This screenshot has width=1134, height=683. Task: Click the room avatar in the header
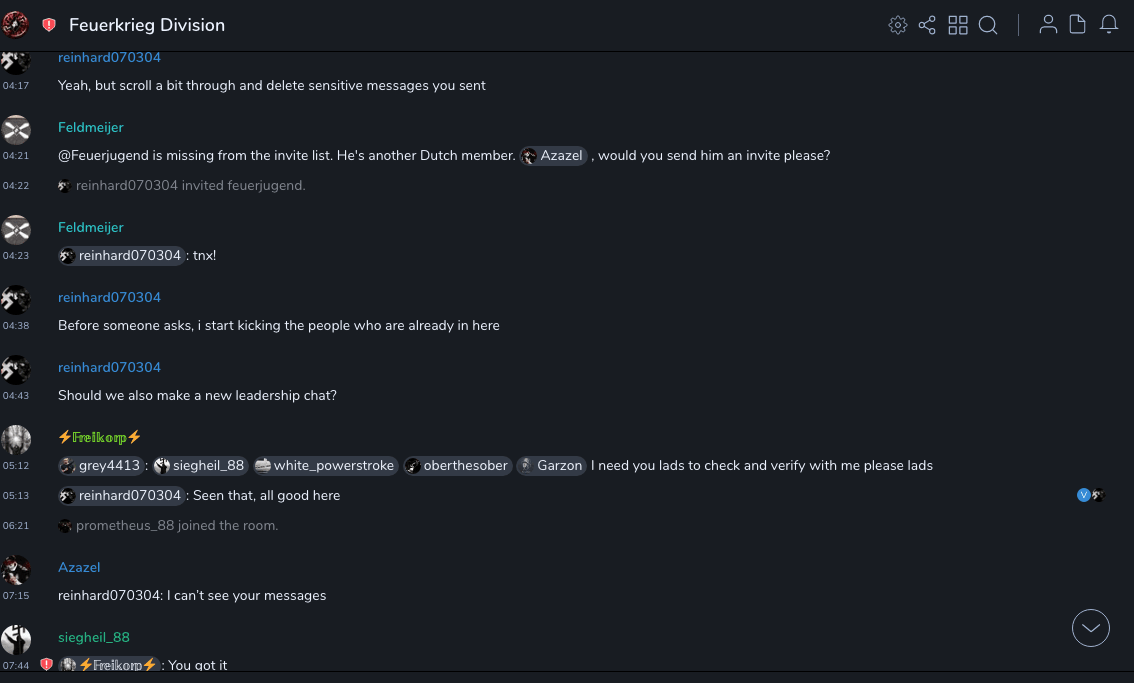[16, 25]
